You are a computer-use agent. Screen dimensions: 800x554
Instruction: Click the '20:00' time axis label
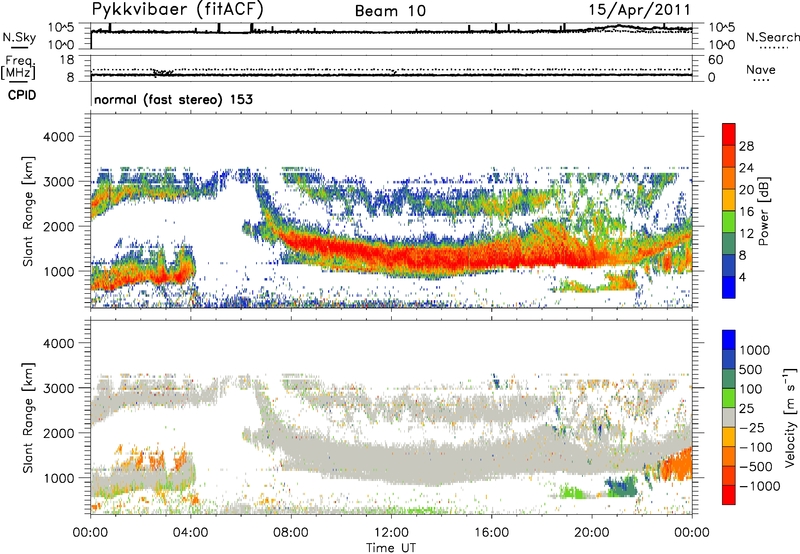pyautogui.click(x=592, y=533)
